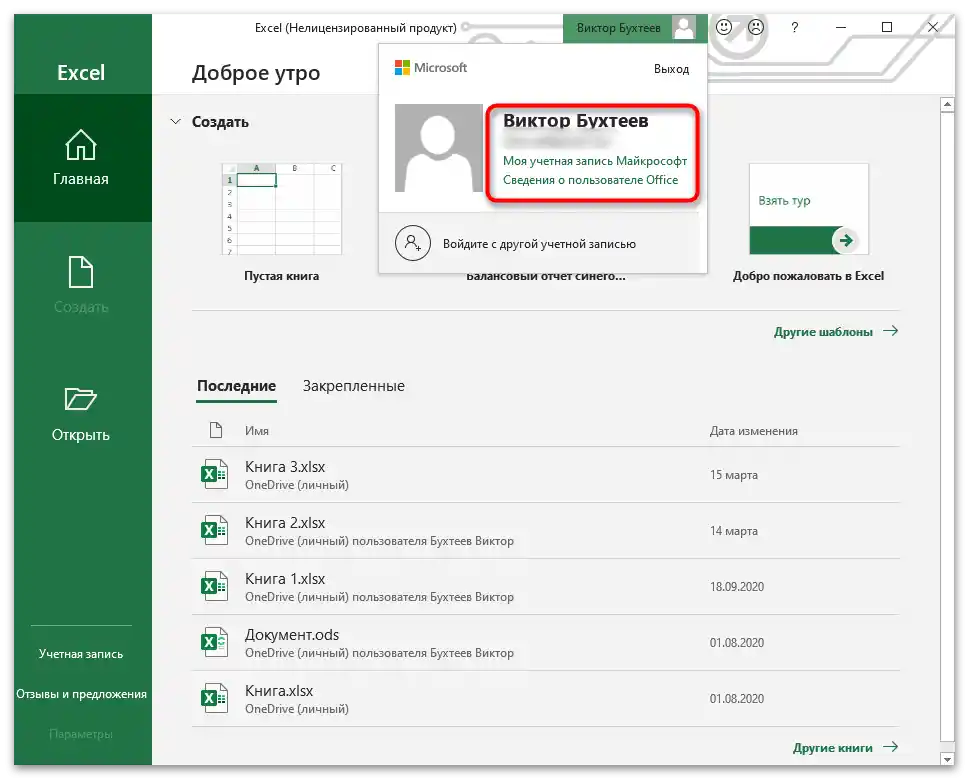Select the Пустая книга template thumbnail
The height and width of the screenshot is (779, 969).
pyautogui.click(x=281, y=209)
